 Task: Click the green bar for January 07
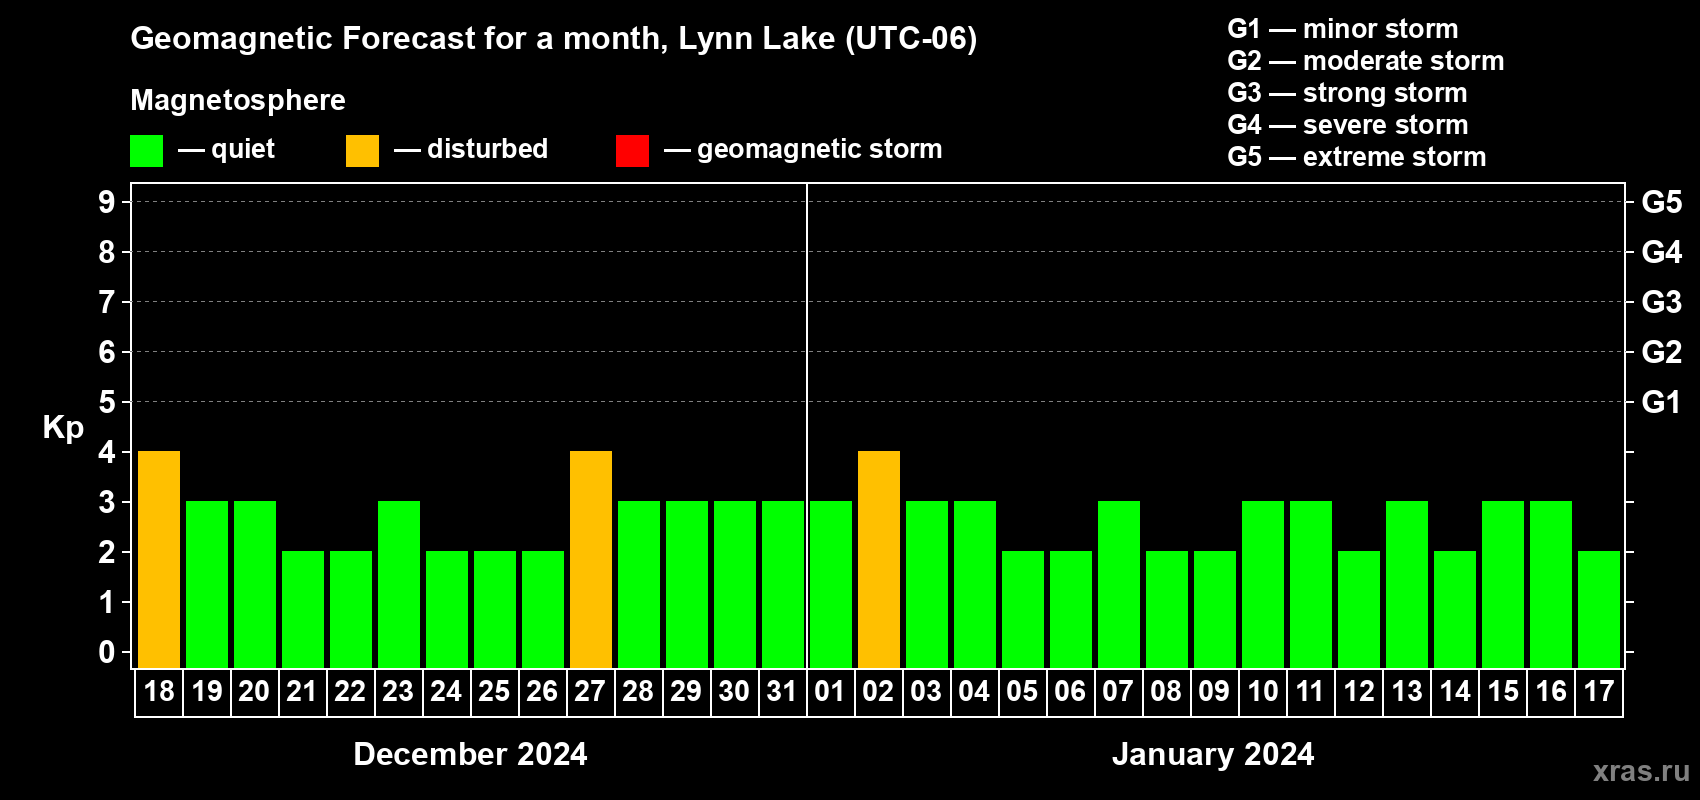click(1119, 585)
